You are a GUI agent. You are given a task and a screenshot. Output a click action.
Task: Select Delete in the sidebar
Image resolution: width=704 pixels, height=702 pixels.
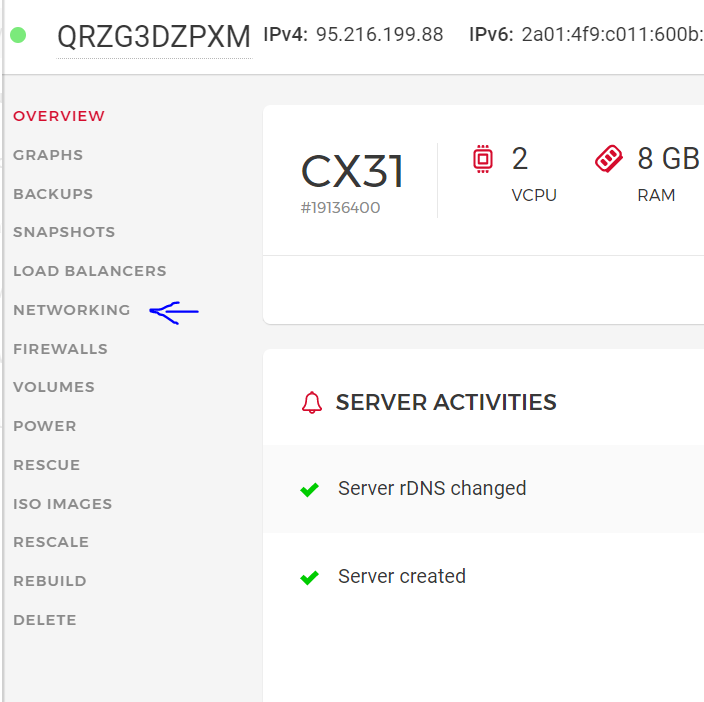tap(45, 620)
